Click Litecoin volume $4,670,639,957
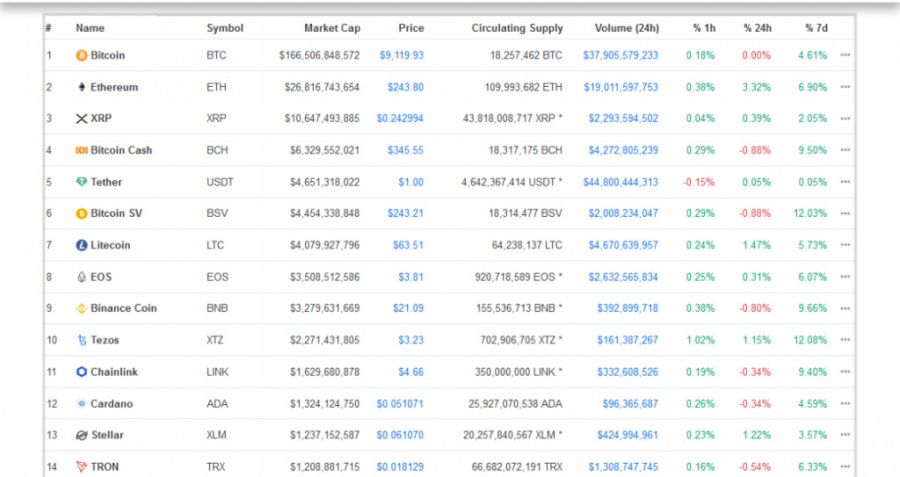Image resolution: width=900 pixels, height=477 pixels. click(623, 245)
